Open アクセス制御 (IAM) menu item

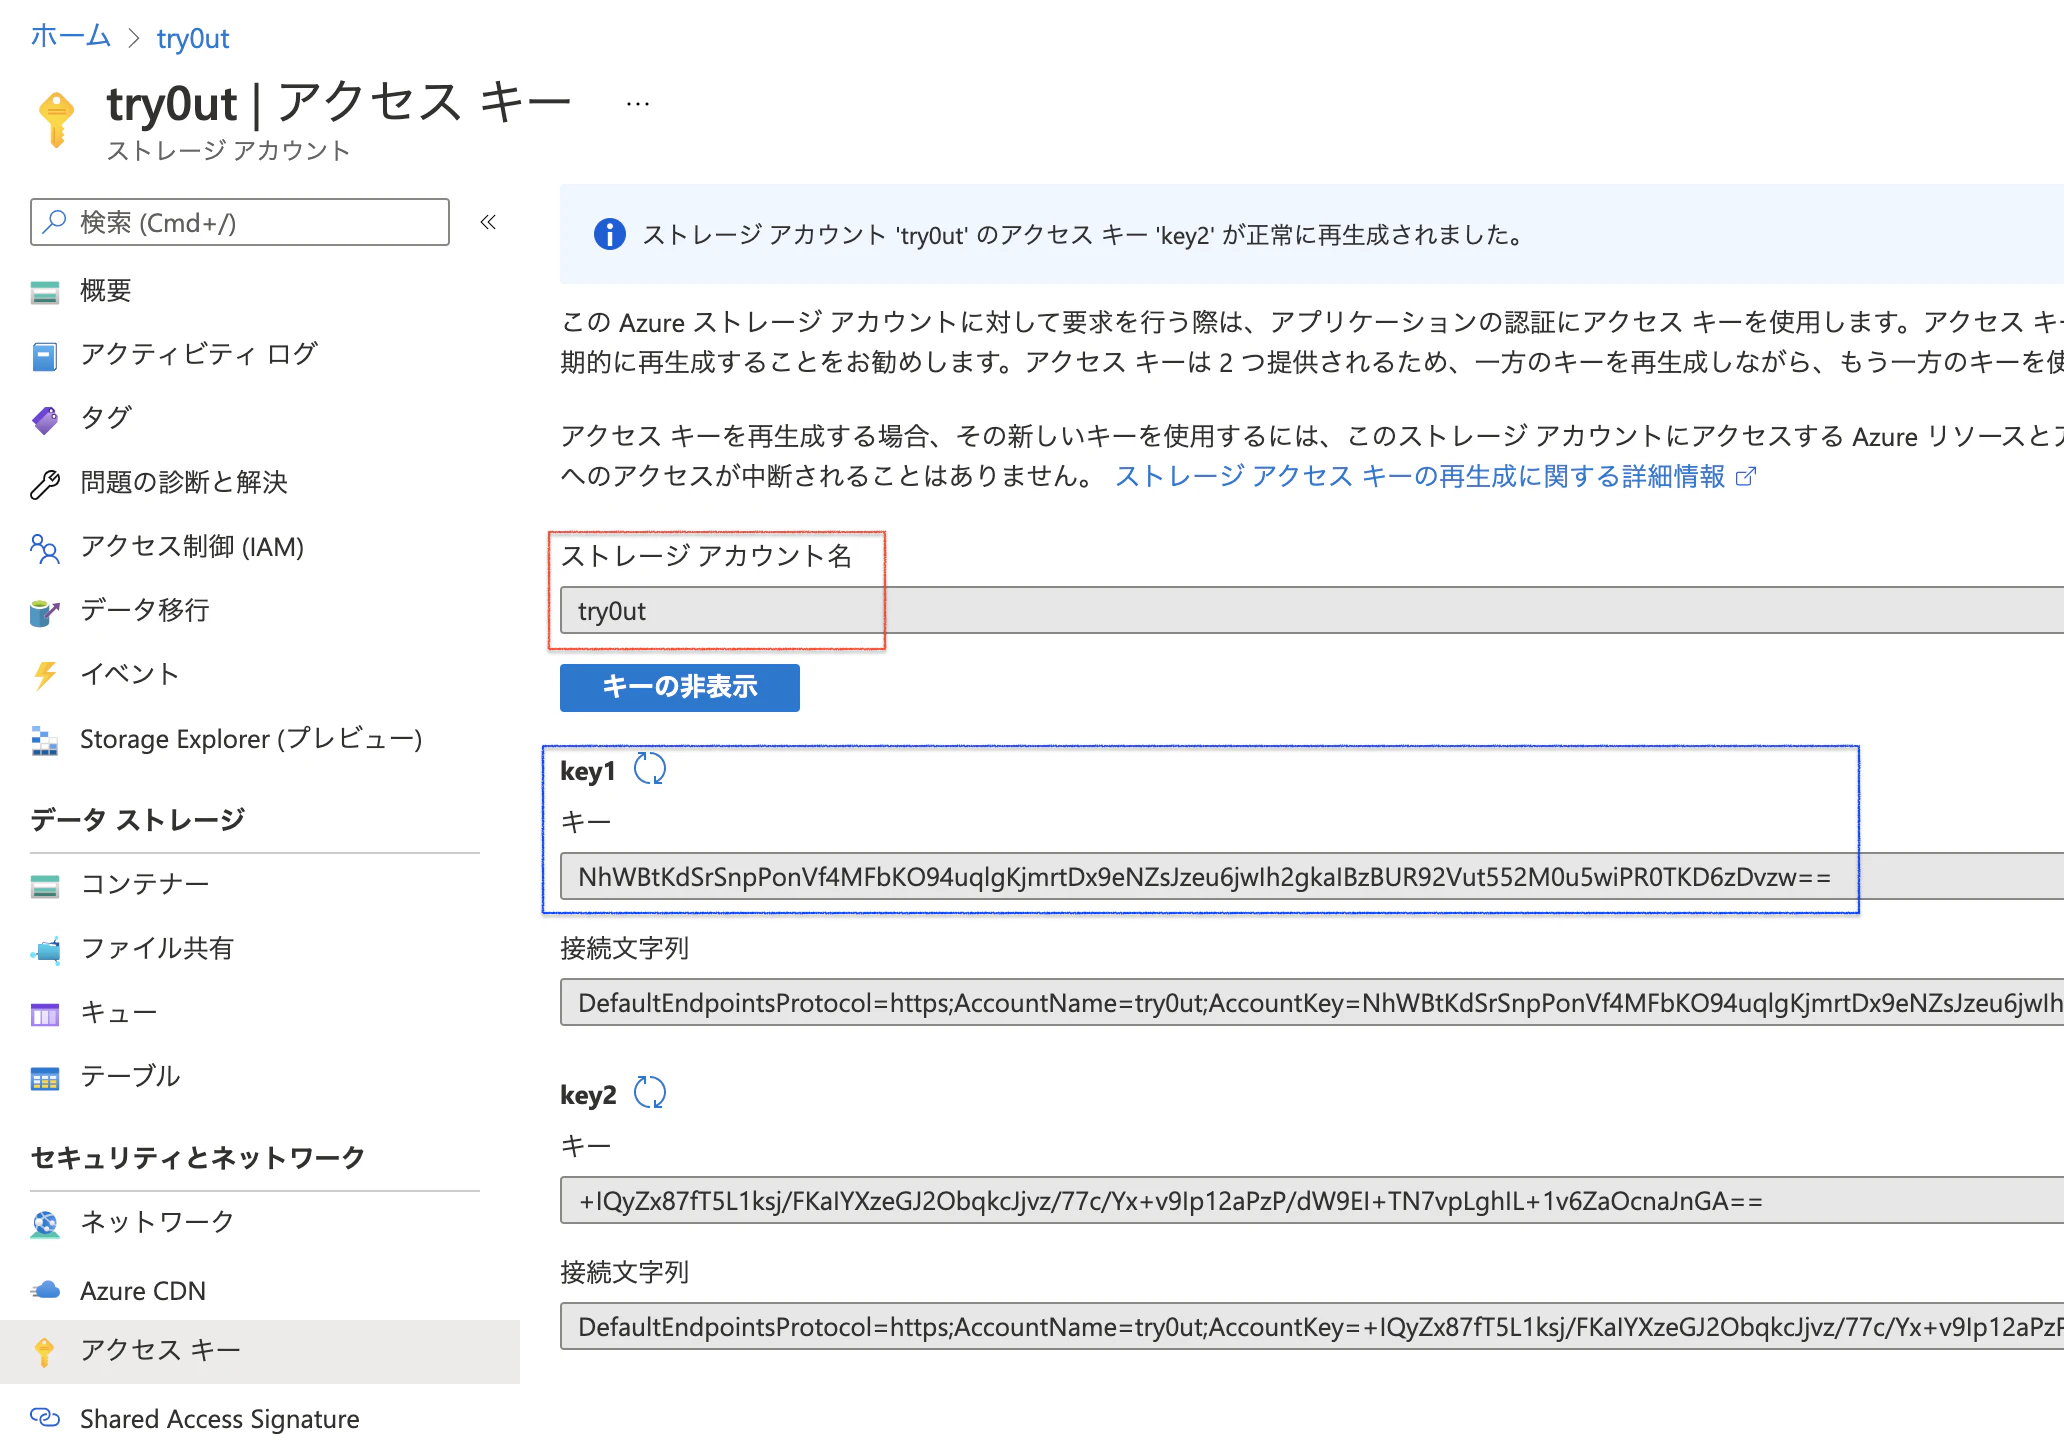[192, 546]
